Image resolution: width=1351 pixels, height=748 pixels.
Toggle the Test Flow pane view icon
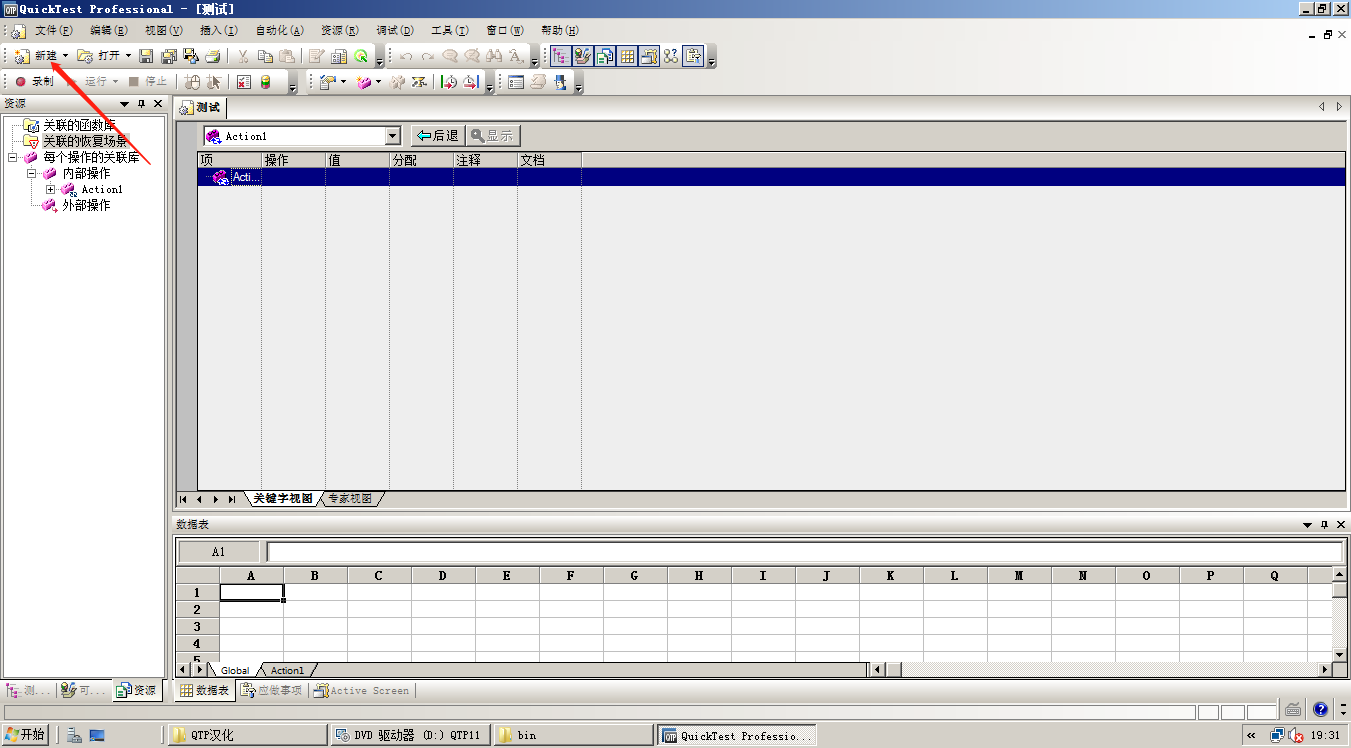point(561,56)
